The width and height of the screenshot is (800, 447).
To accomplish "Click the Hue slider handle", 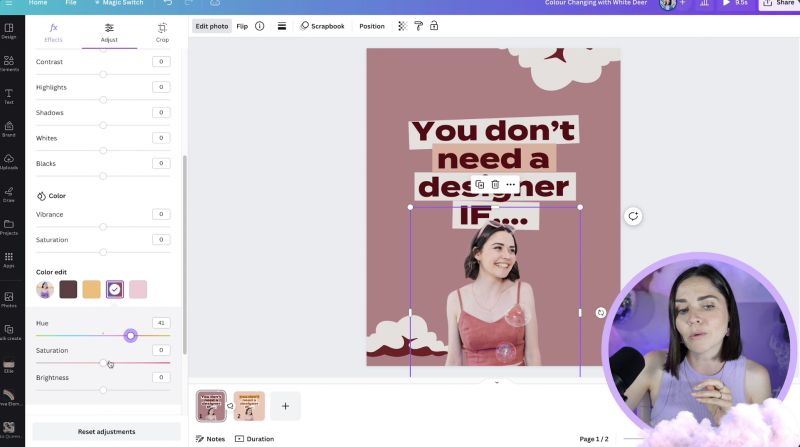I will 131,335.
